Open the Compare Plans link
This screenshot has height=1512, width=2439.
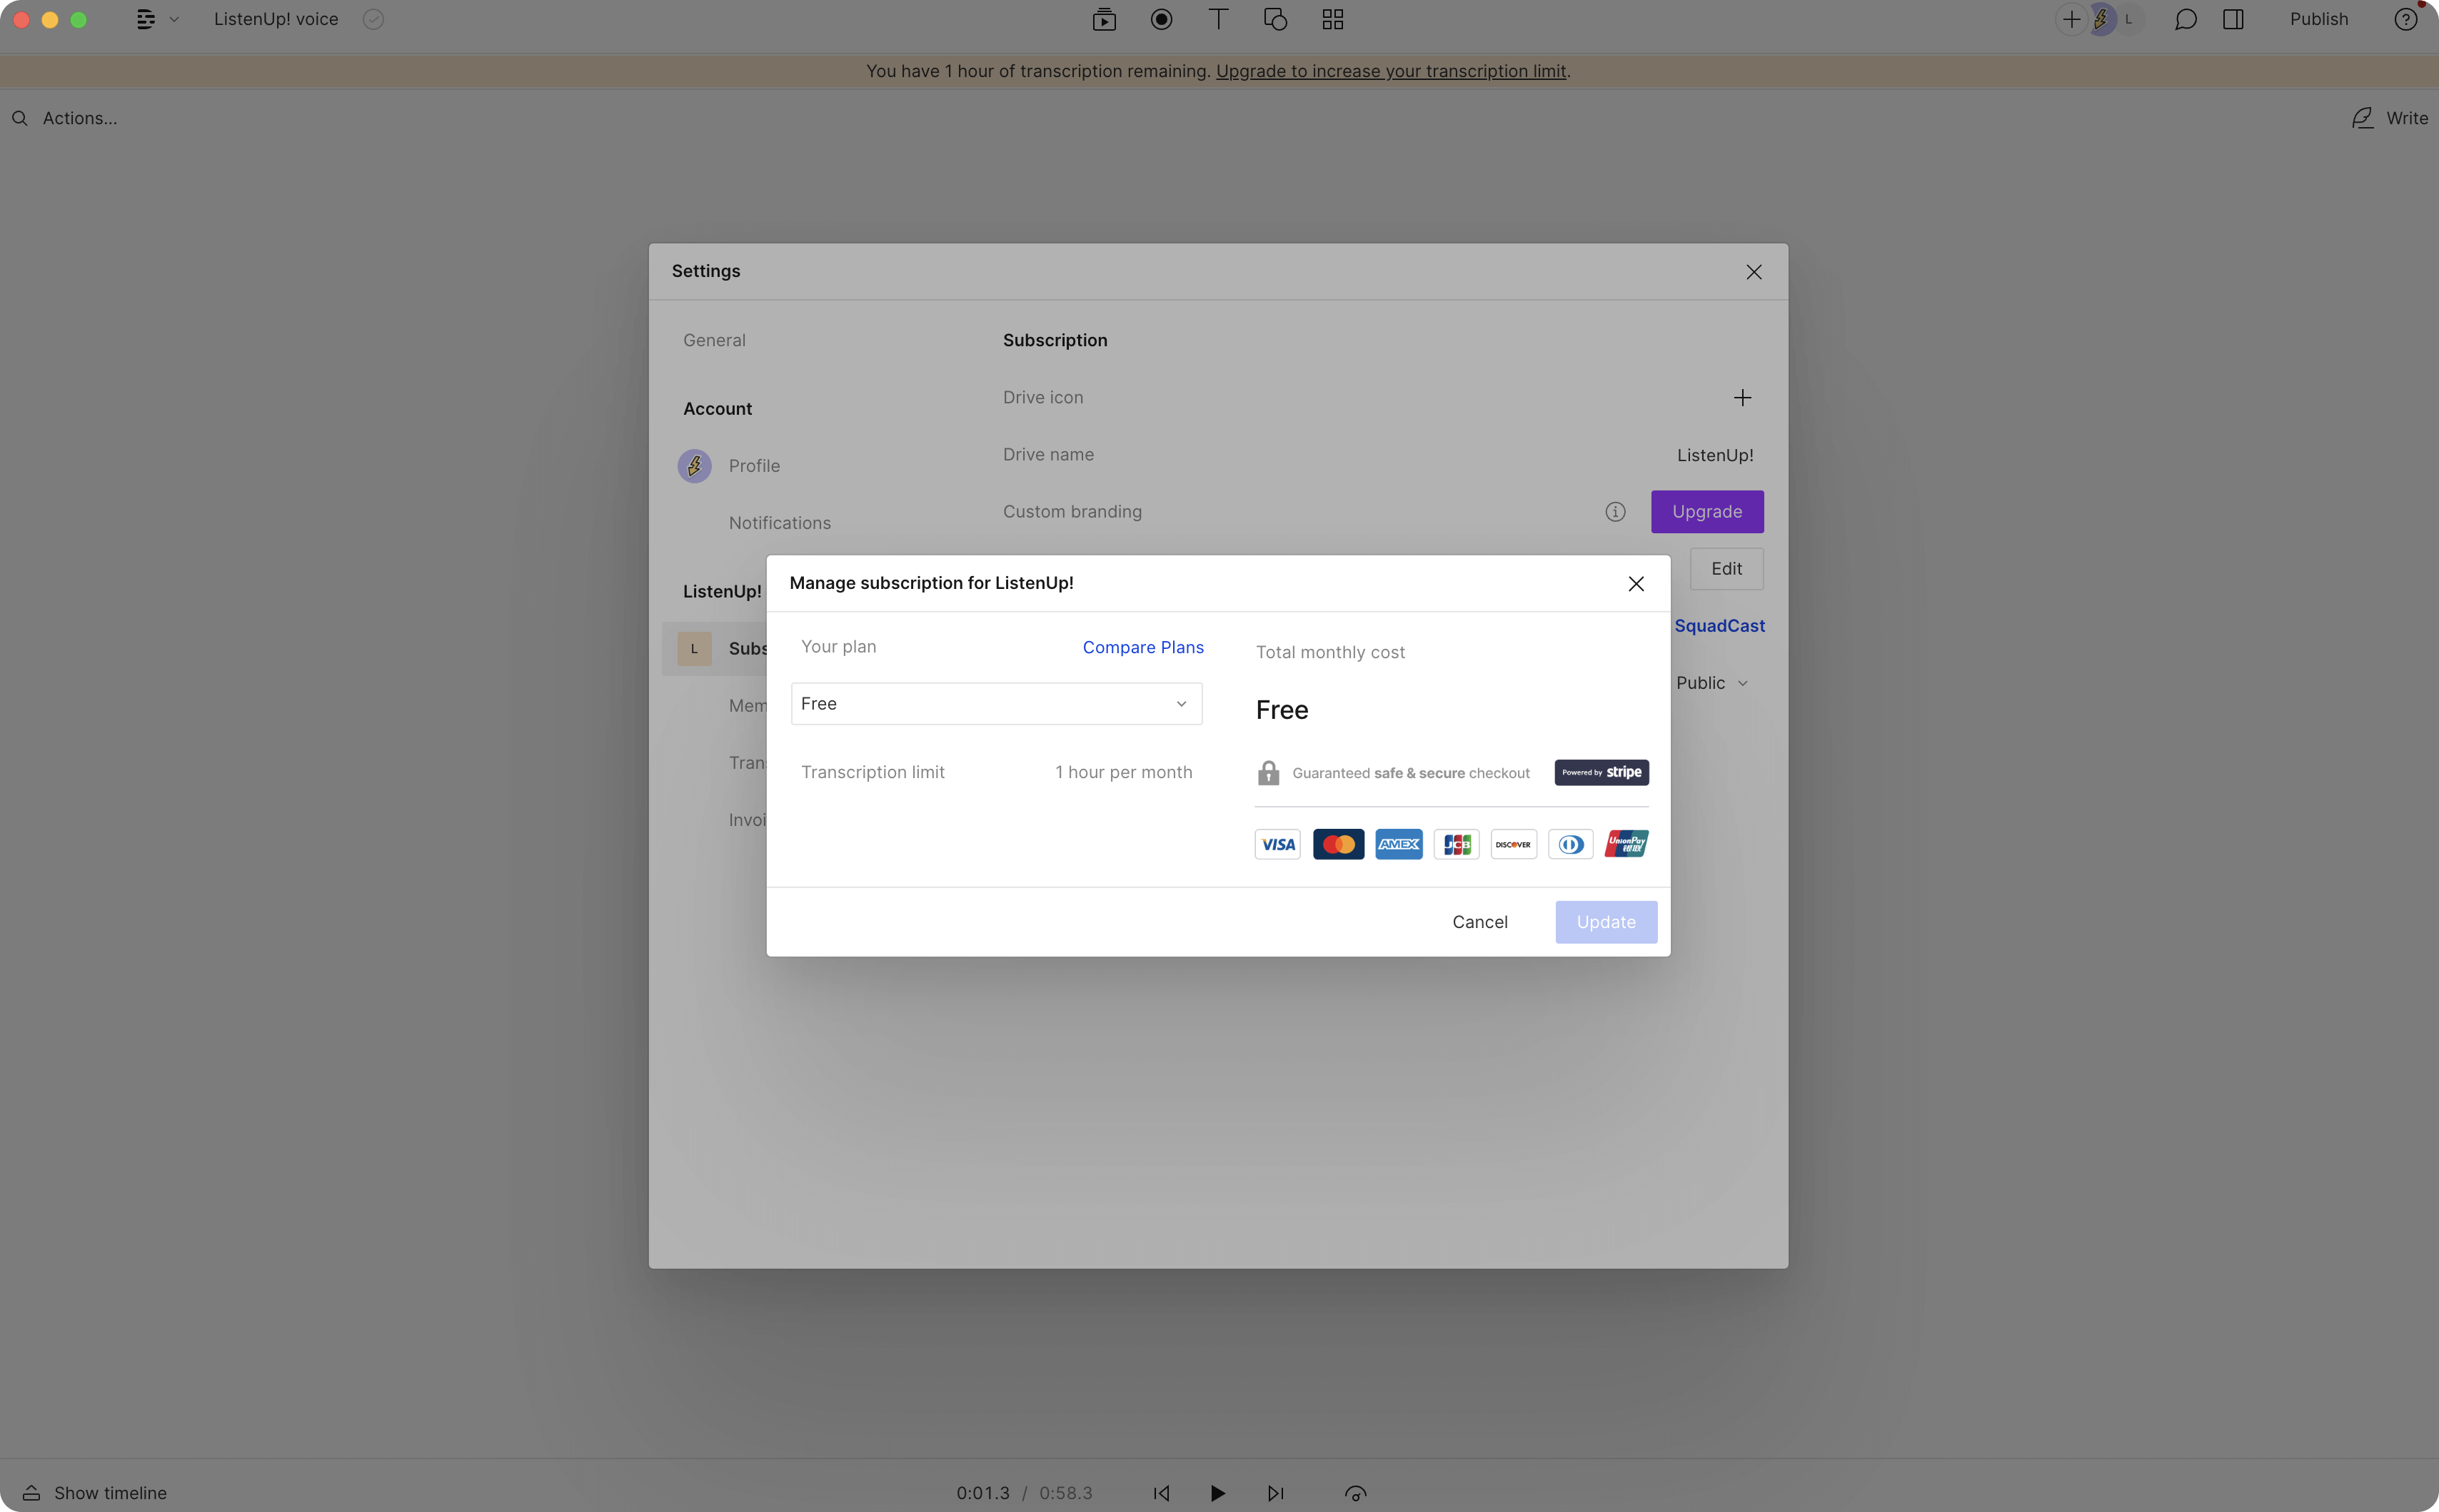tap(1142, 647)
